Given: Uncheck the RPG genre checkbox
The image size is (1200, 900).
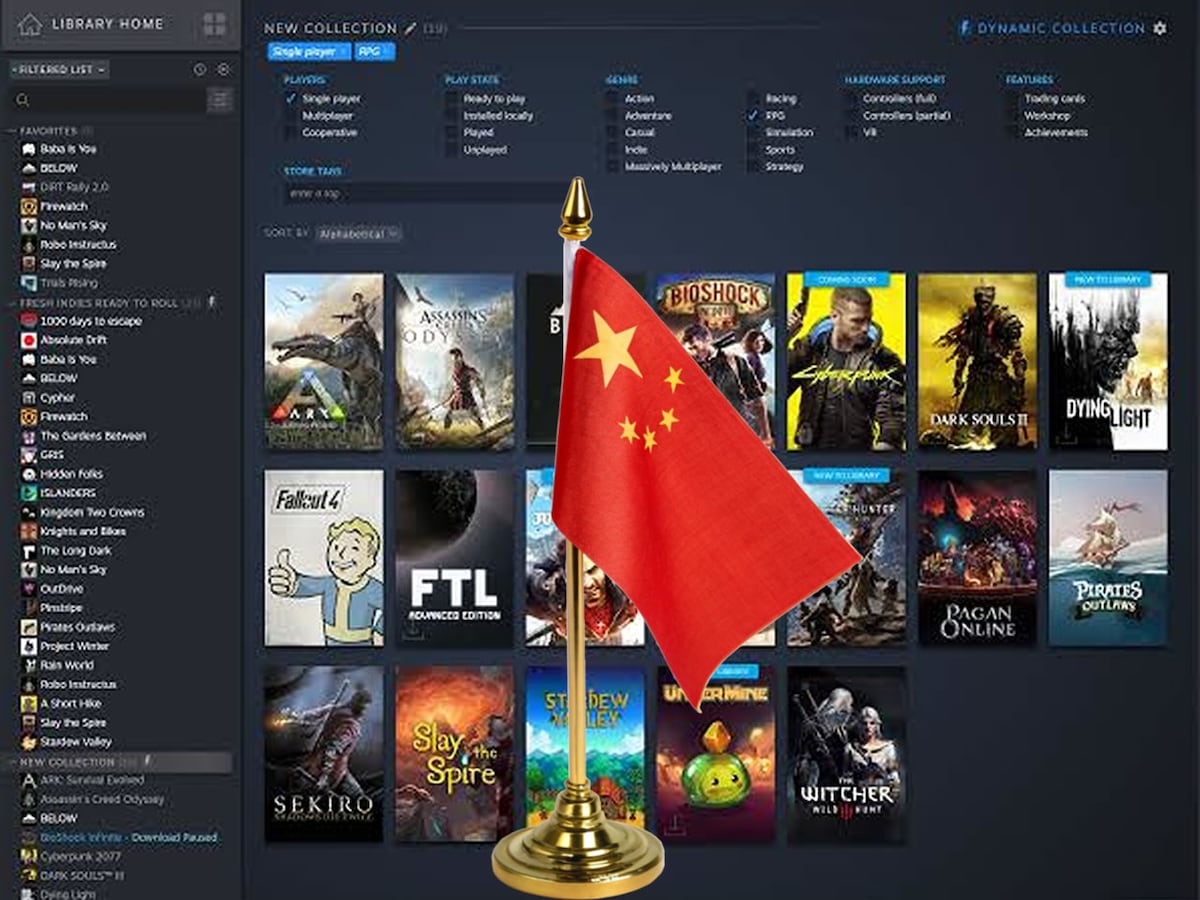Looking at the screenshot, I should [752, 116].
